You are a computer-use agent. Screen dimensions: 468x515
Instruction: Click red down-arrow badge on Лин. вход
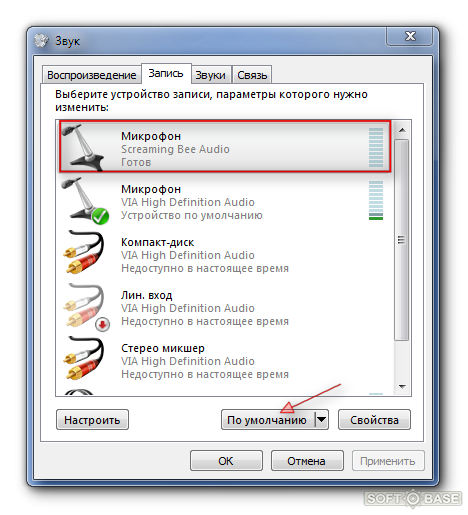103,324
